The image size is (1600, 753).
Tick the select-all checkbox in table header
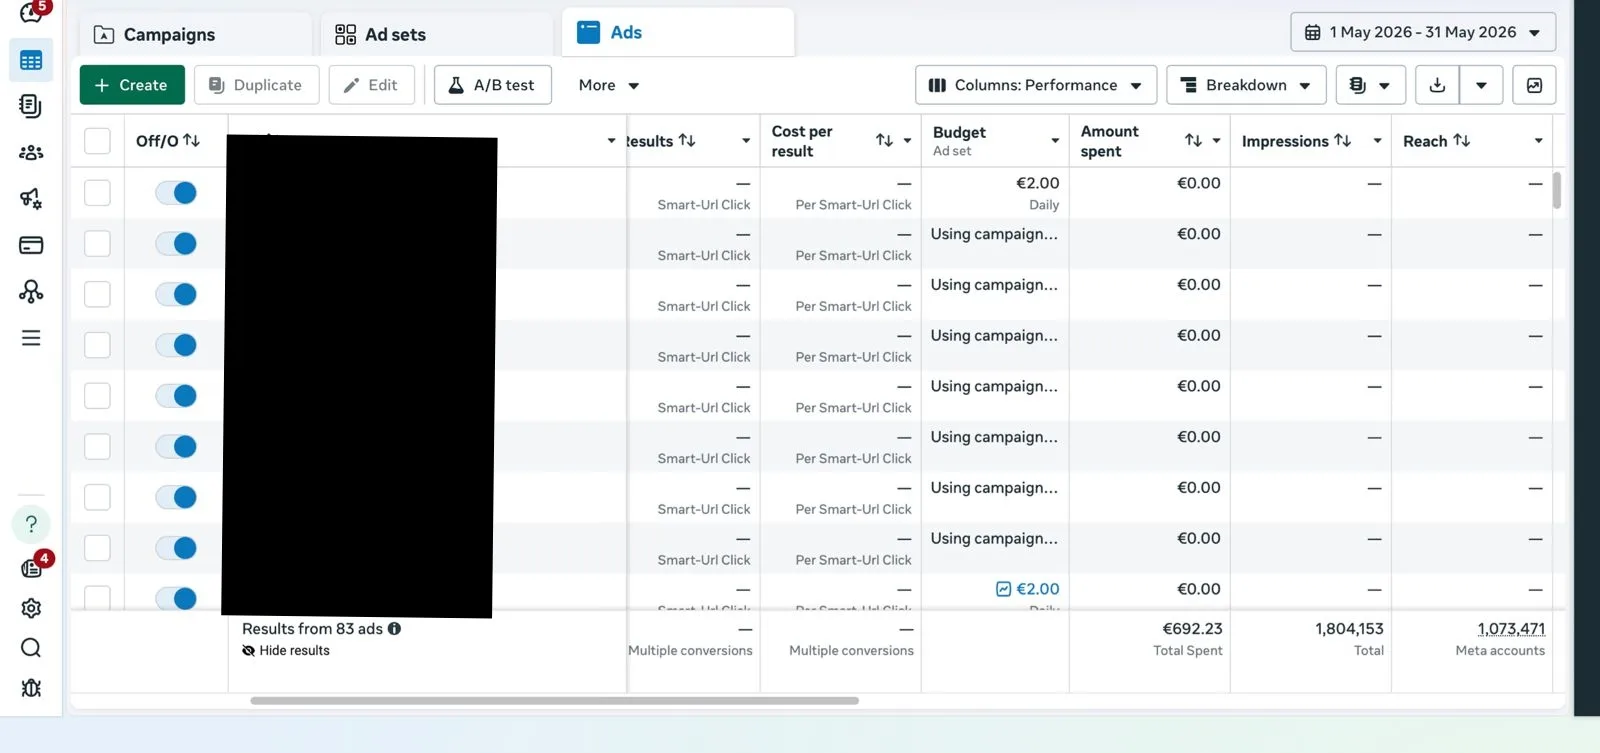tap(97, 141)
